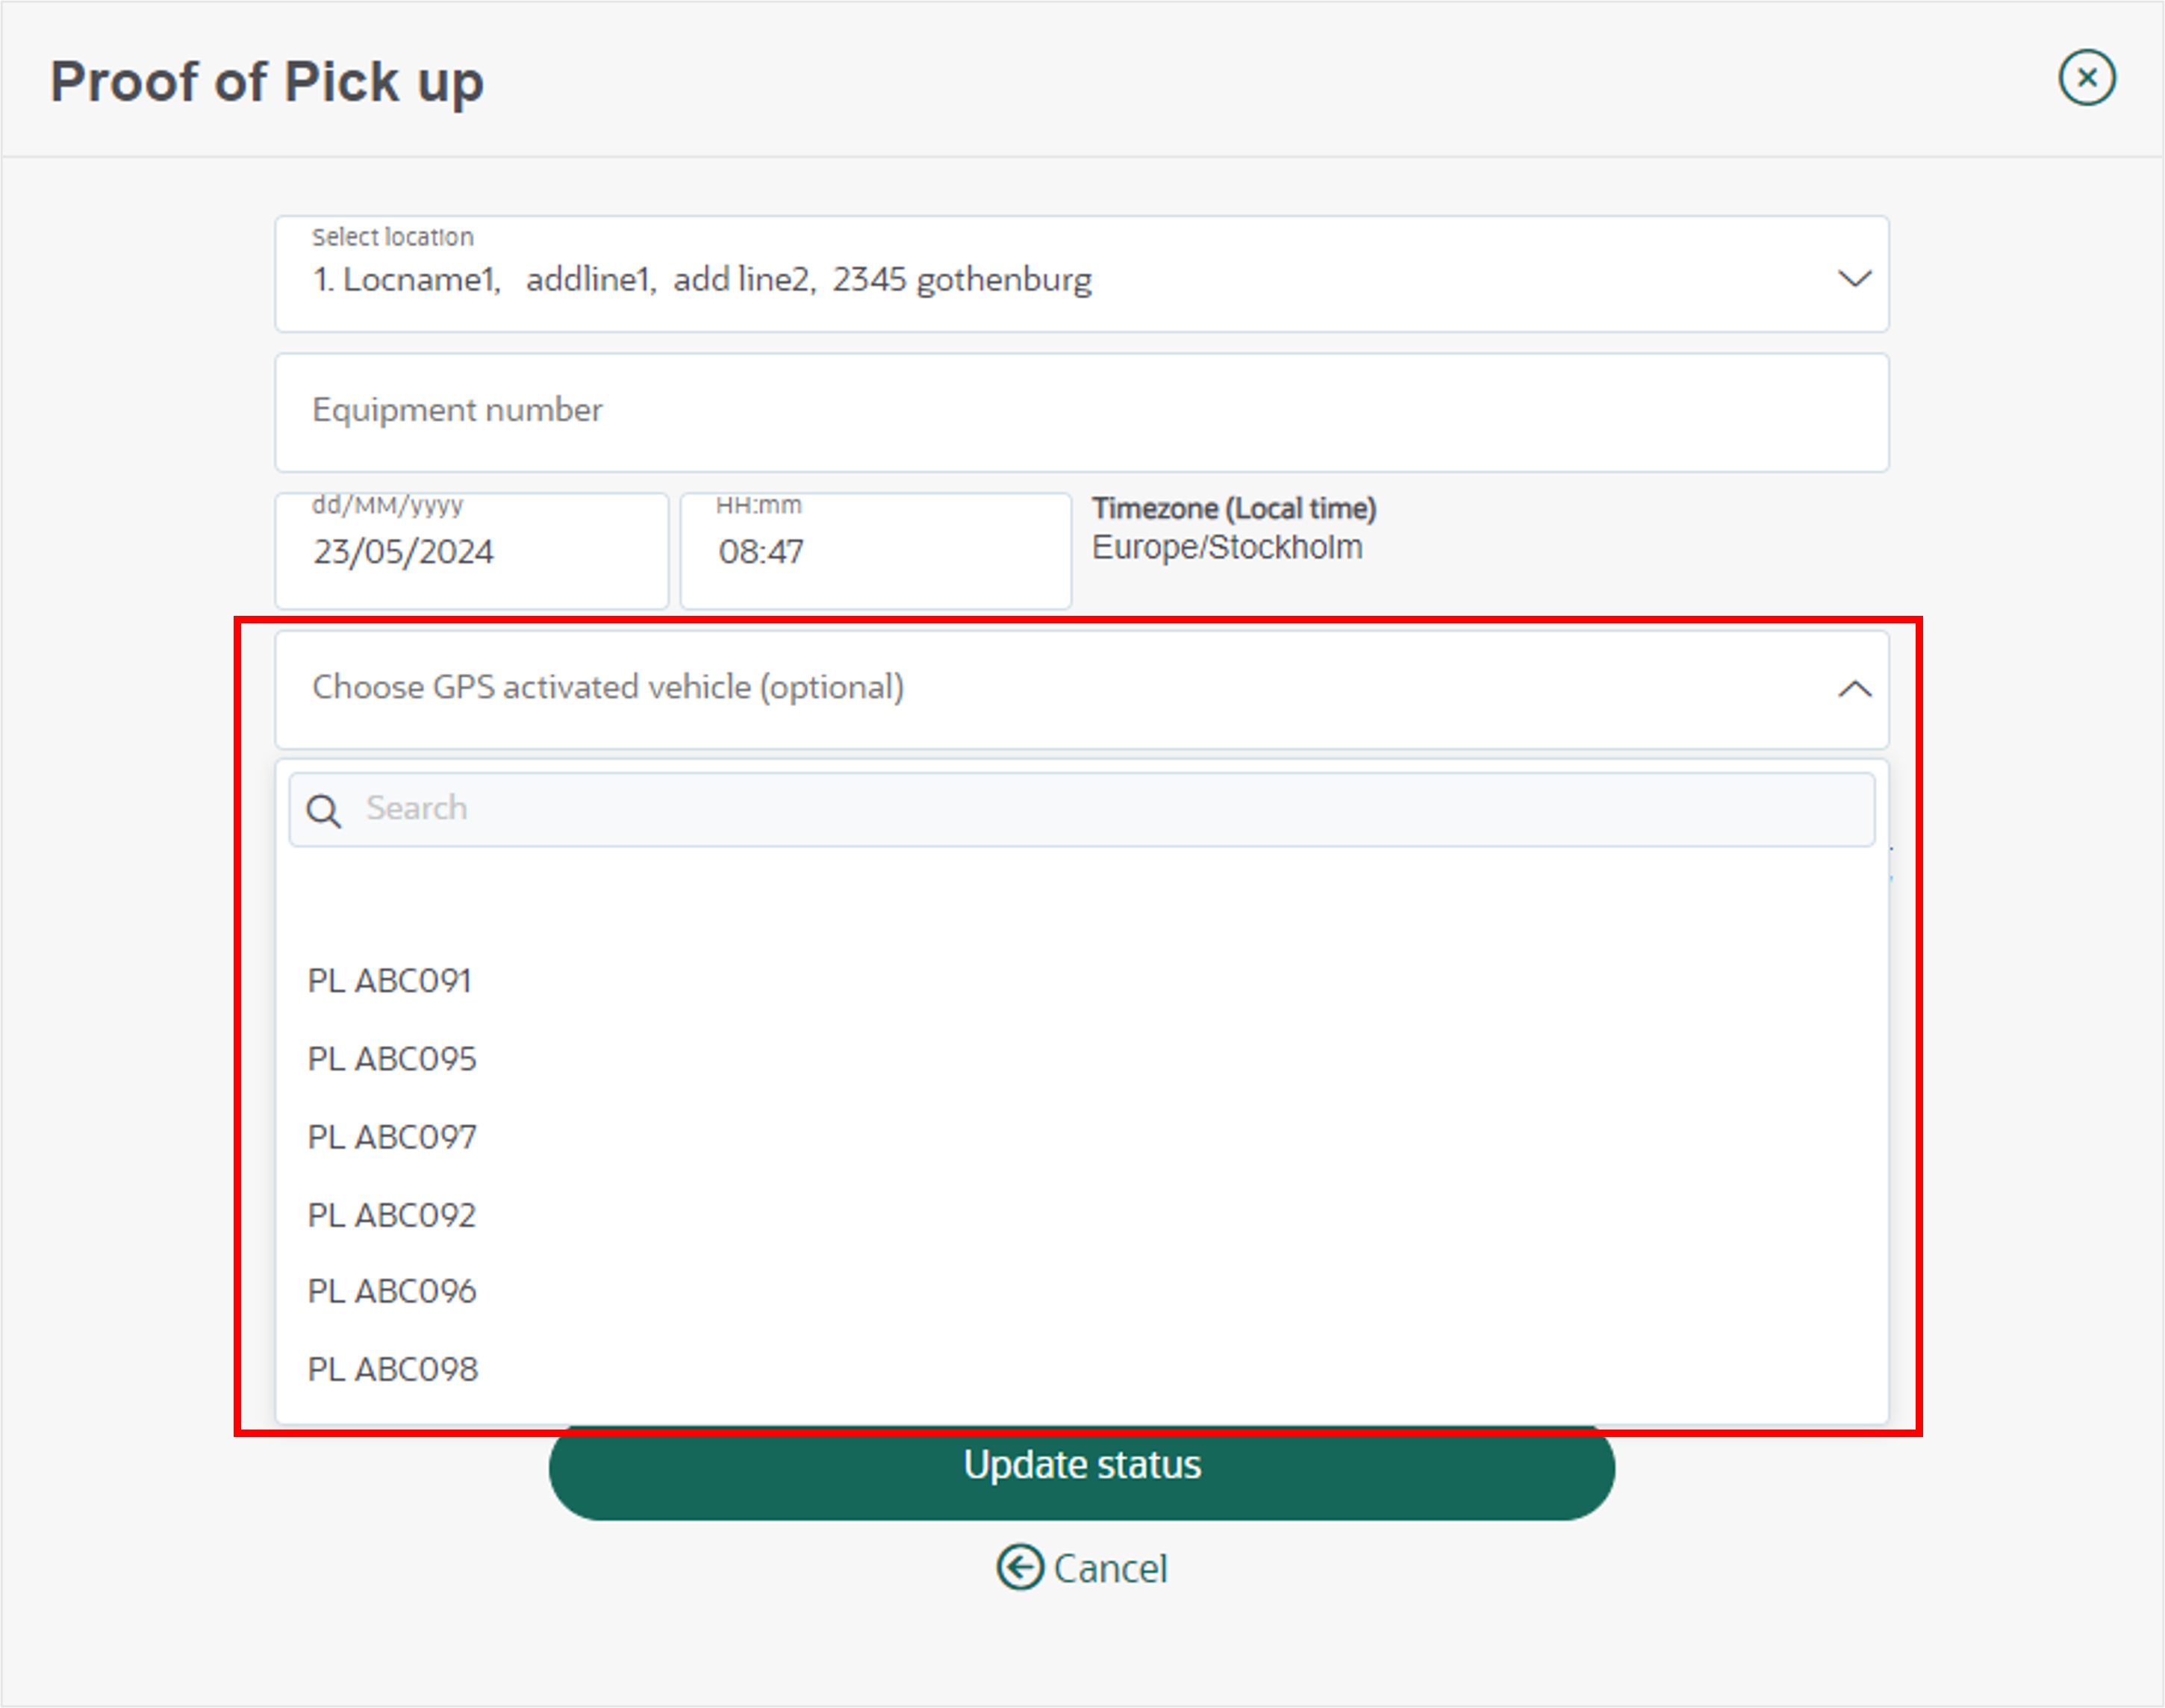The image size is (2165, 1708).
Task: Click the Cancel link
Action: pyautogui.click(x=1110, y=1568)
